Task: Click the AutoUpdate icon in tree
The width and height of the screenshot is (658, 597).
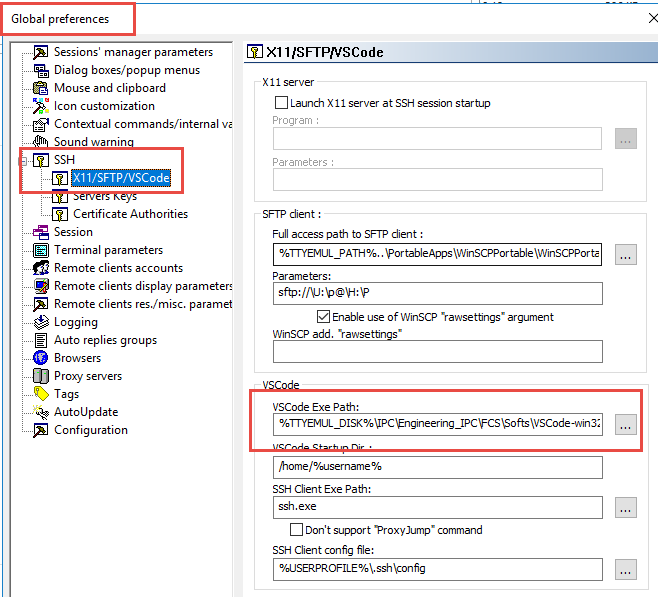Action: [x=41, y=412]
